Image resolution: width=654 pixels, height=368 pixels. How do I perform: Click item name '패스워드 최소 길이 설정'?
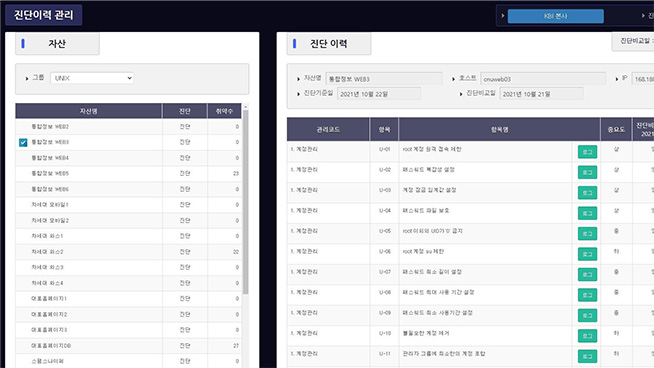432,272
